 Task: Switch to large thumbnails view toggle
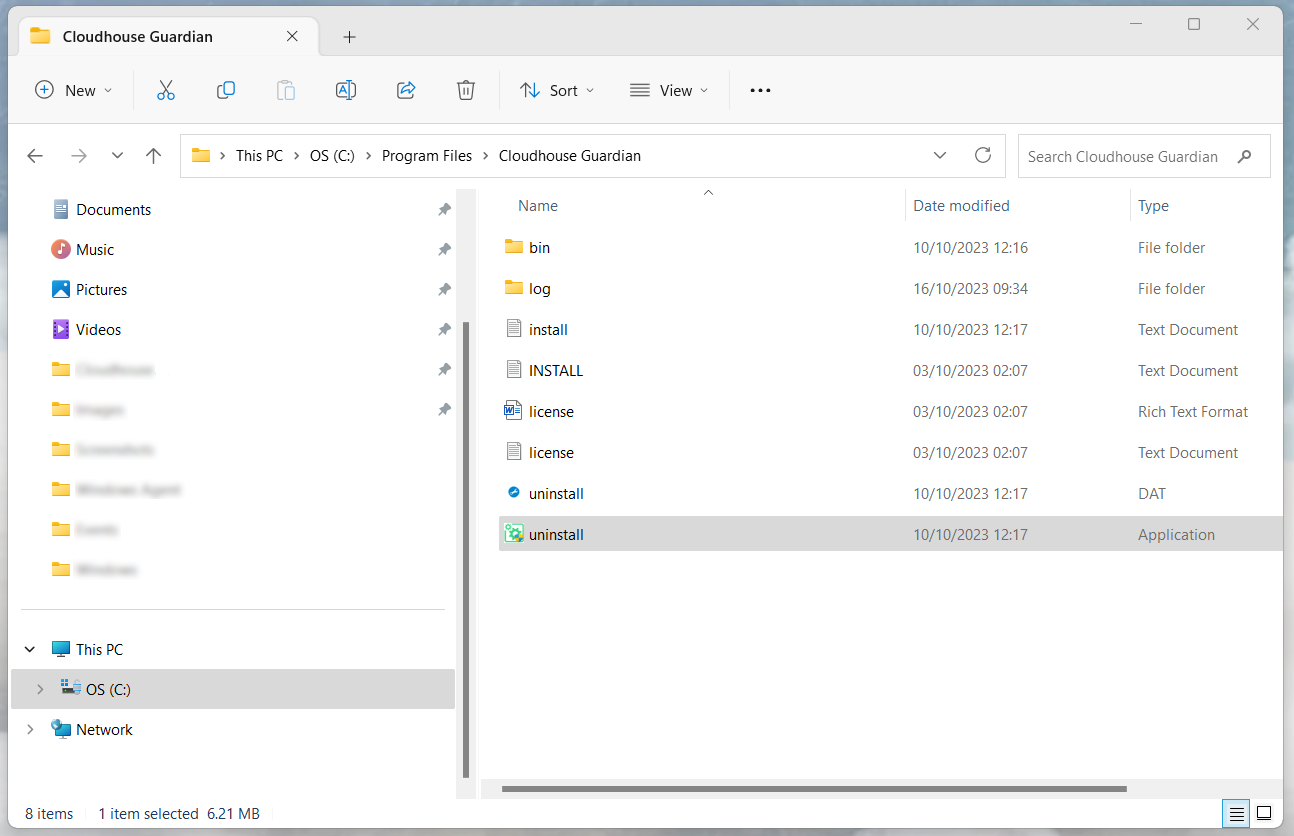pyautogui.click(x=1264, y=813)
